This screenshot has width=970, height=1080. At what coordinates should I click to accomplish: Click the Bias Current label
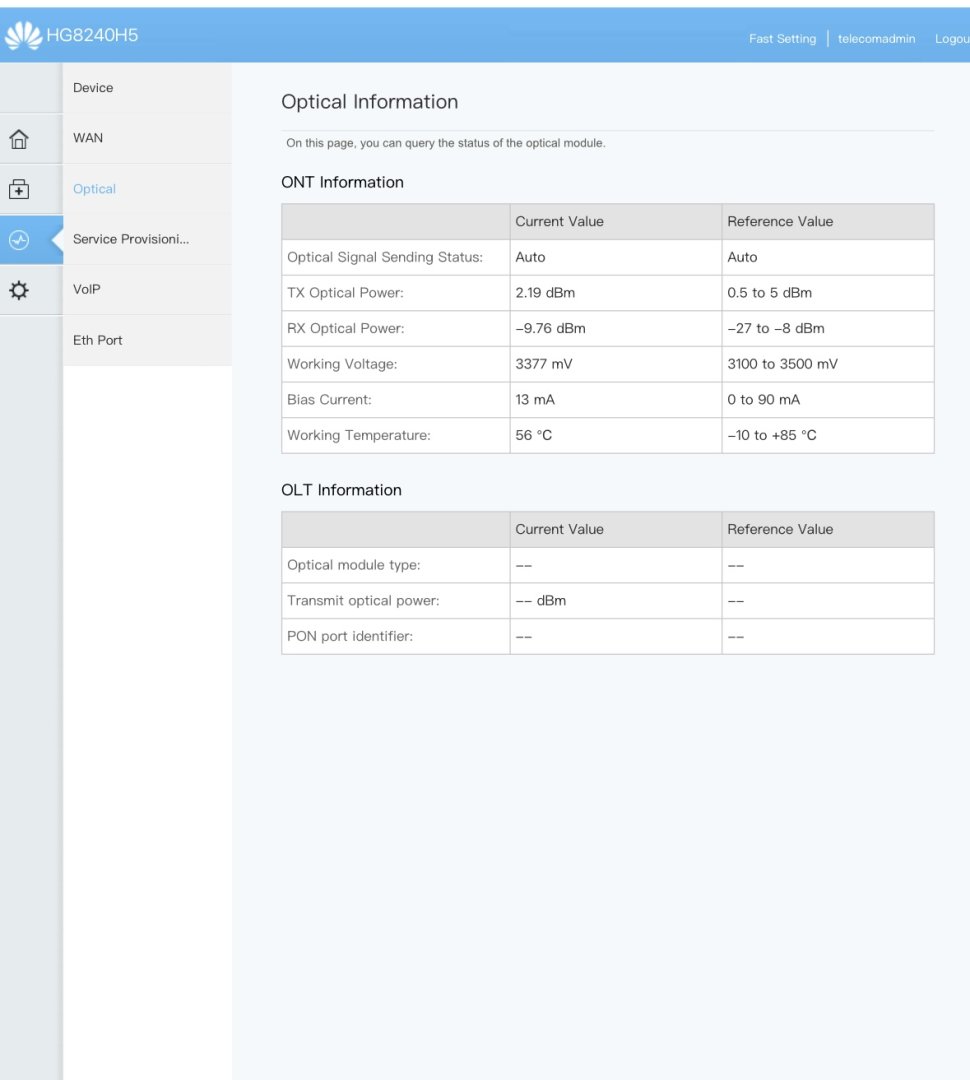(x=329, y=400)
